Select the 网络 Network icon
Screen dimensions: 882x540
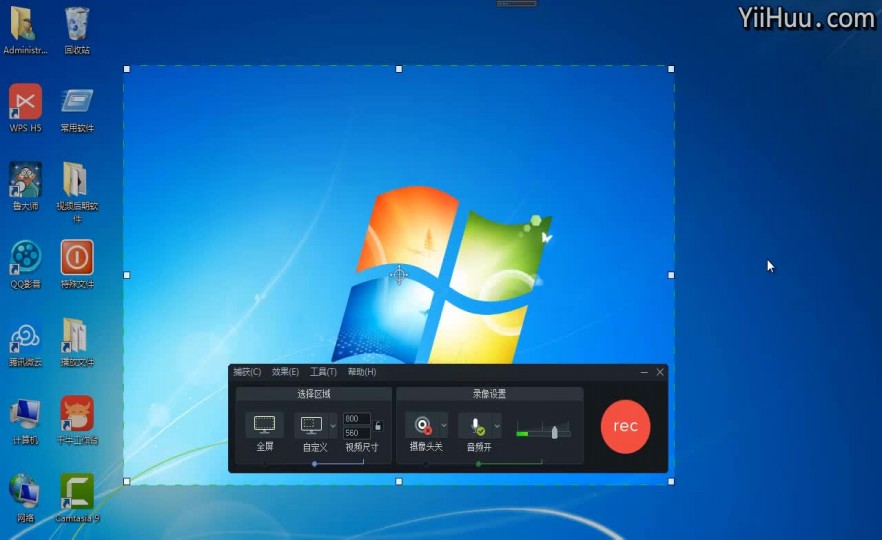[x=25, y=498]
